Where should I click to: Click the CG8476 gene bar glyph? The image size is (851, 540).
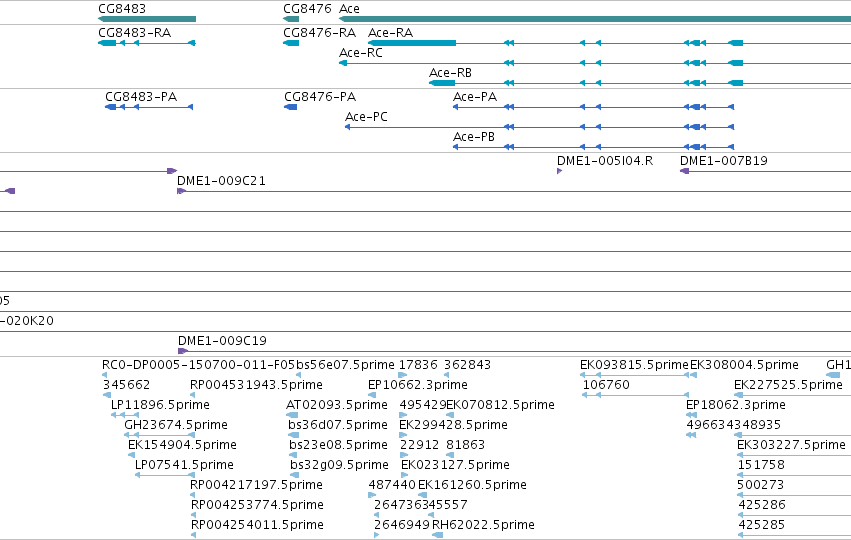(x=291, y=19)
